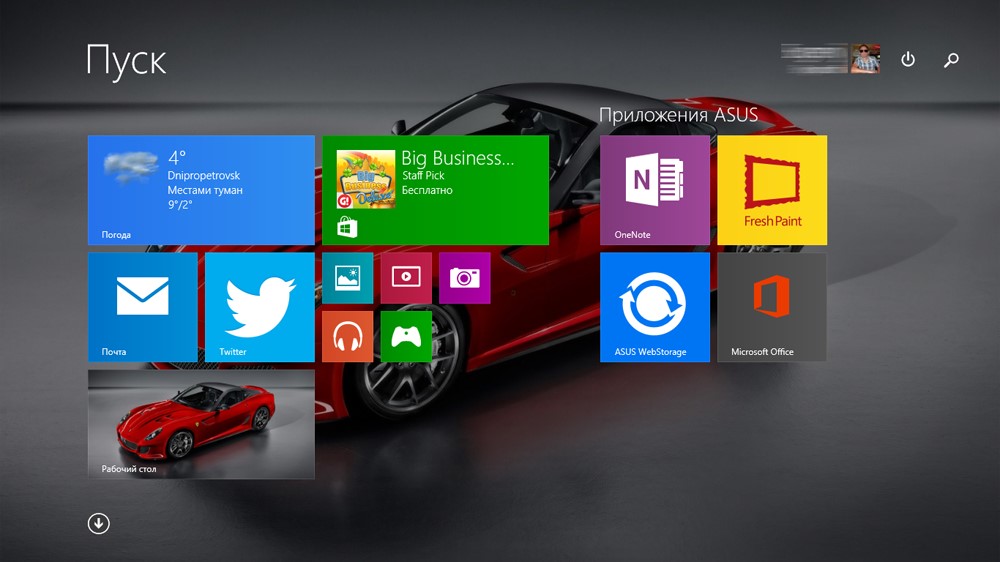Click the user account picture
Screen dimensions: 1000x562
865,59
